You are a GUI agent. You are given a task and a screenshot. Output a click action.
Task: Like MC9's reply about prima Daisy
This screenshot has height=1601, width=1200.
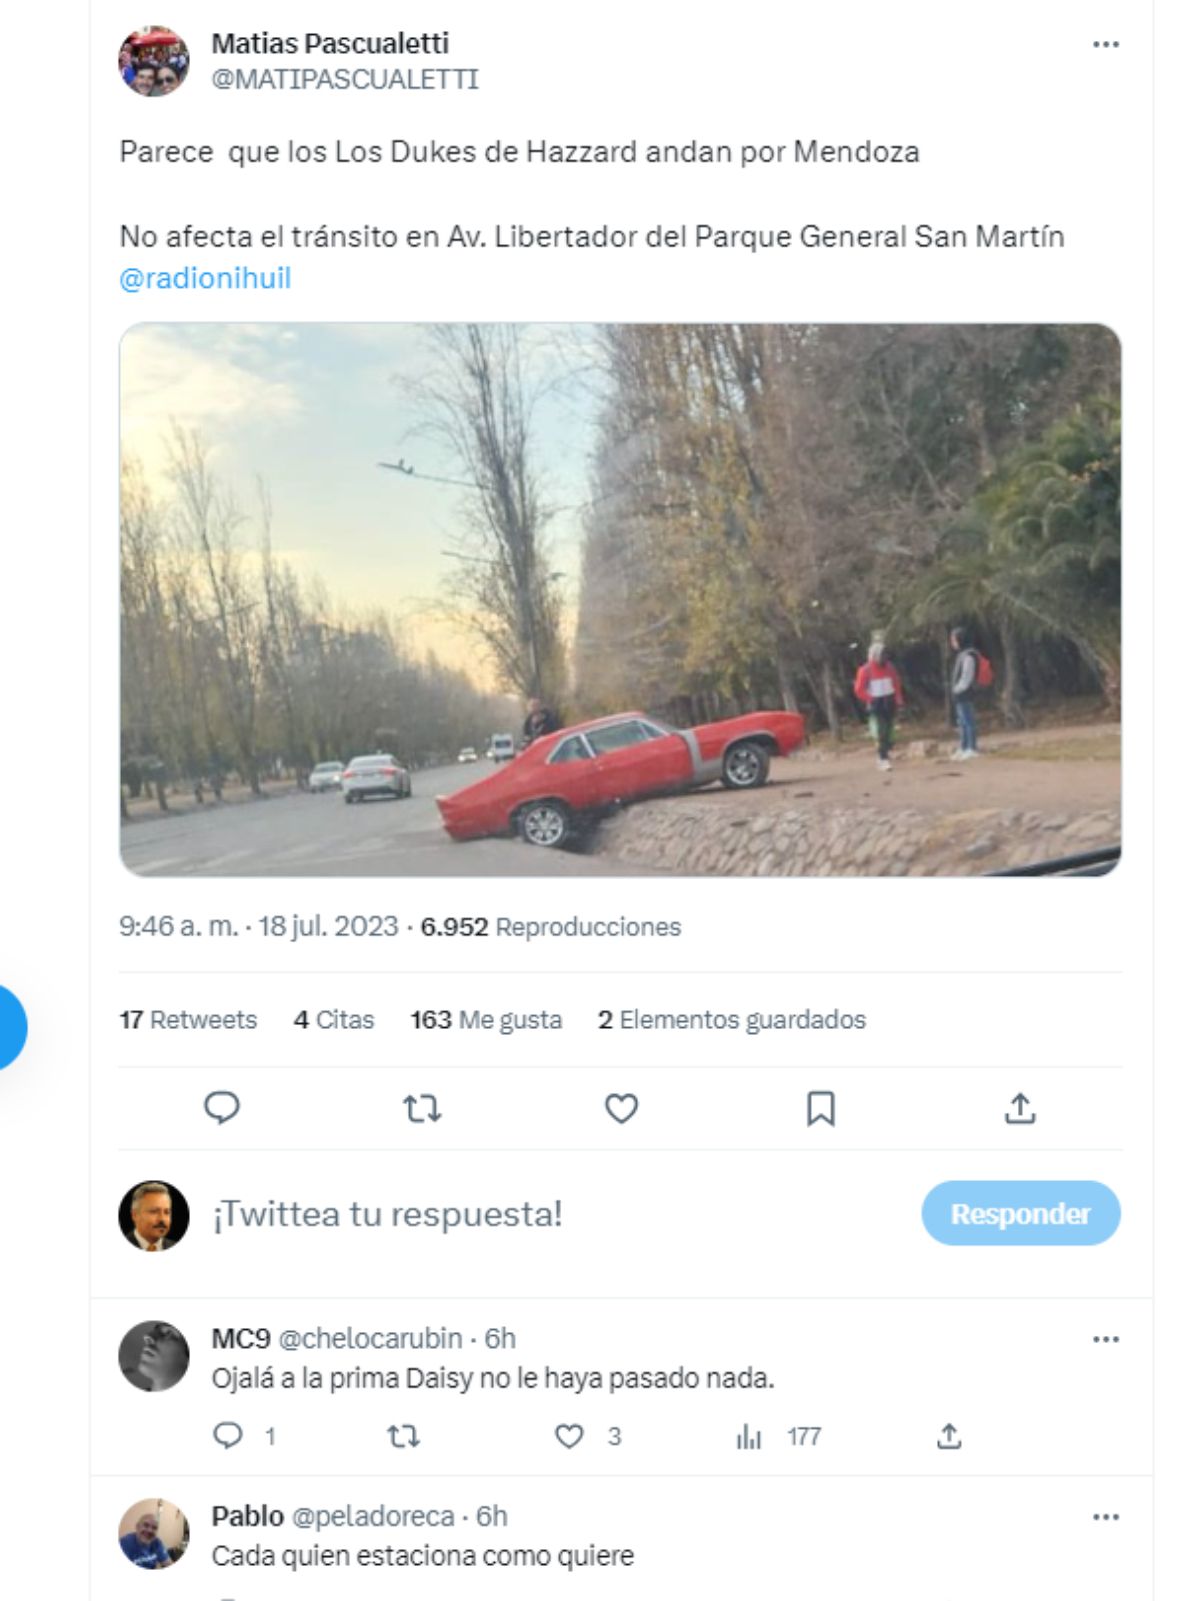(569, 1437)
